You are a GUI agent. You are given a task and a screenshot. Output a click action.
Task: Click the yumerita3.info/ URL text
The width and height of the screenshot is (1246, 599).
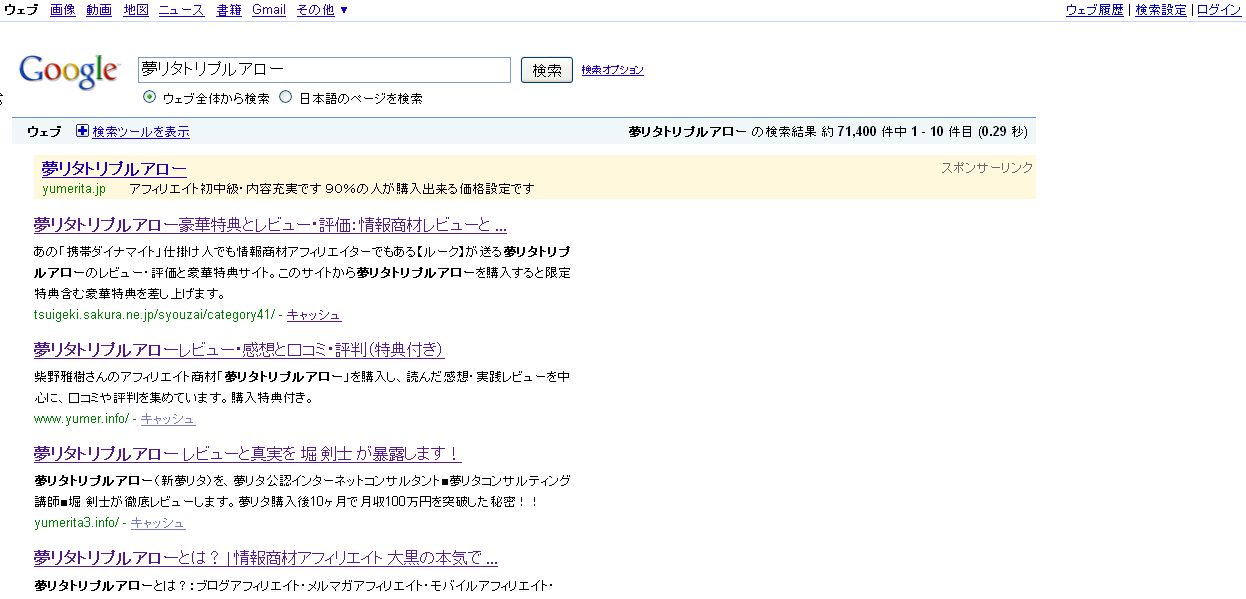pos(76,523)
